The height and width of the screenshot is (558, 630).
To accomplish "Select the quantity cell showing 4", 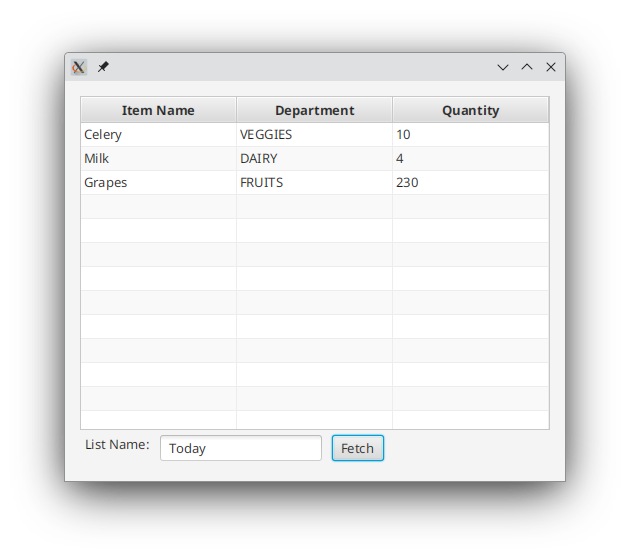I will click(470, 159).
